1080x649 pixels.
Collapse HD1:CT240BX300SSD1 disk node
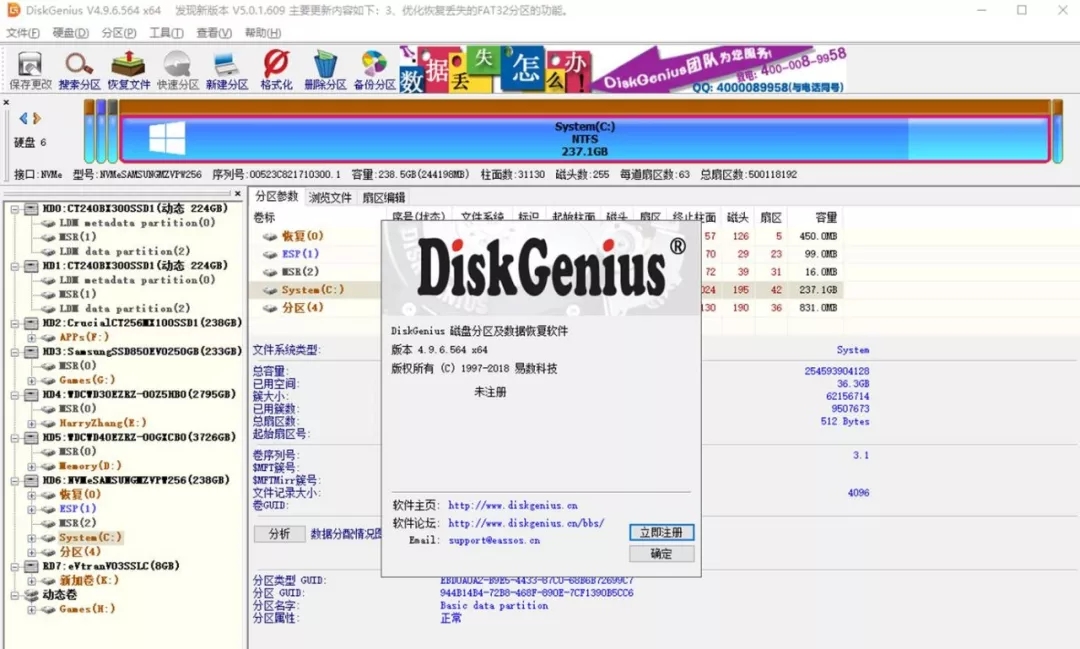14,265
